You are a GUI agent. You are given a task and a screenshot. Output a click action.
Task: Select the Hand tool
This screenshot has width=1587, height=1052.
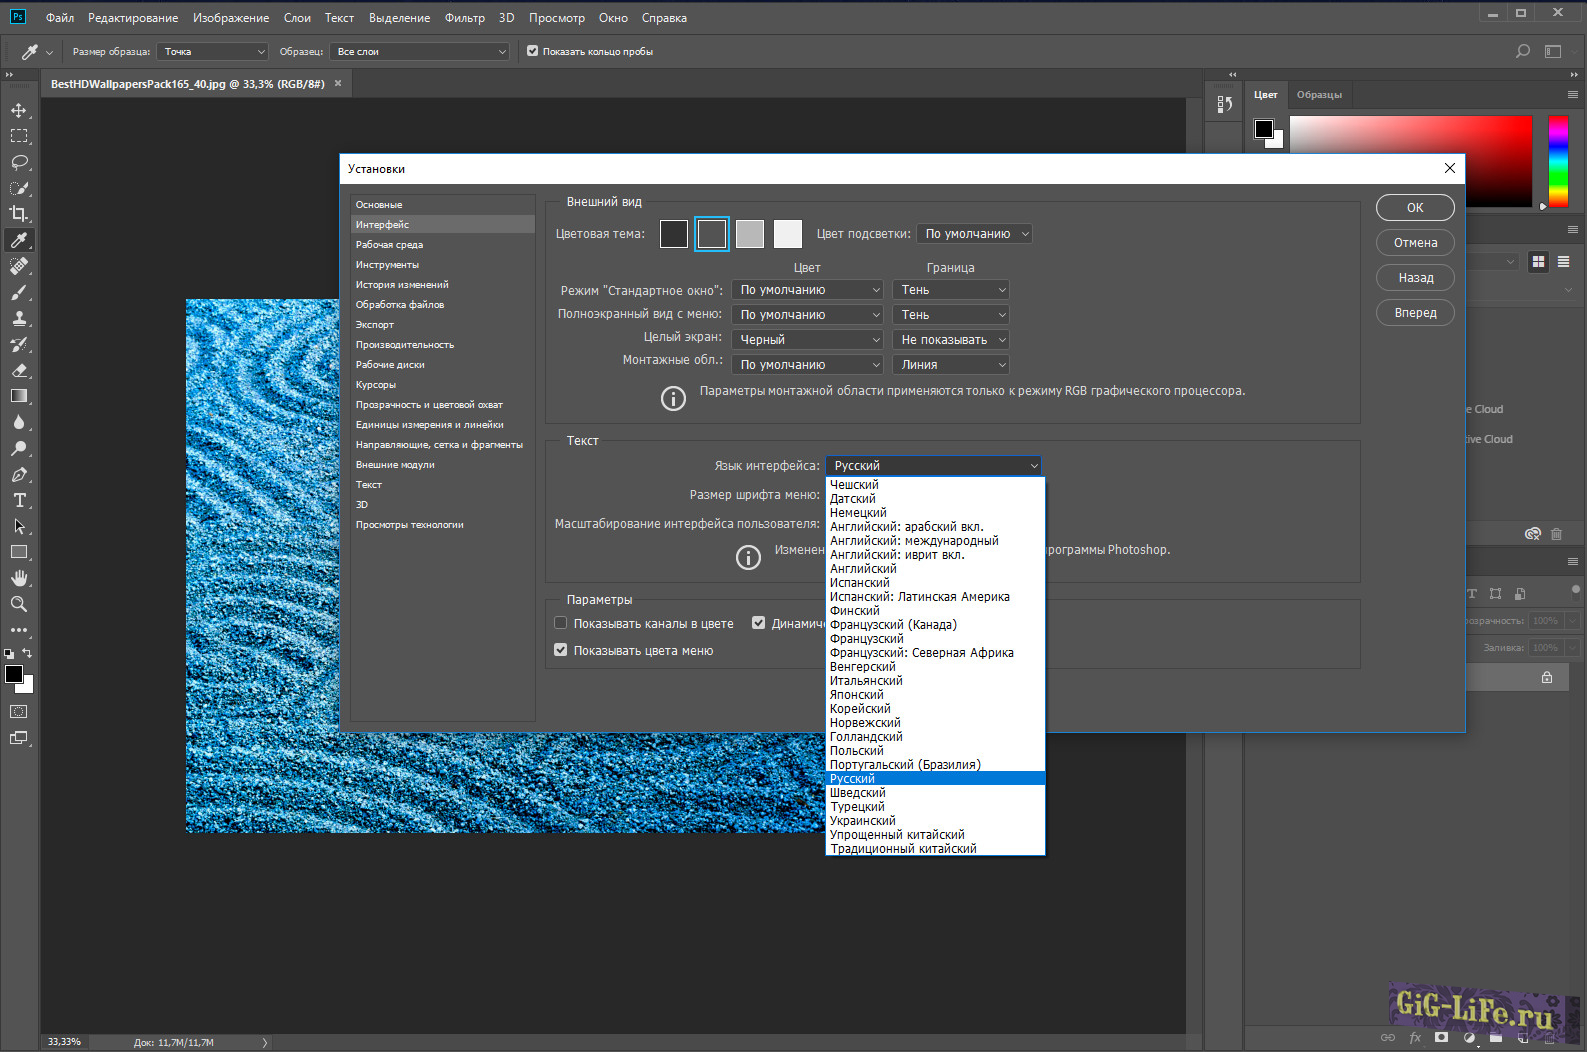[x=19, y=578]
